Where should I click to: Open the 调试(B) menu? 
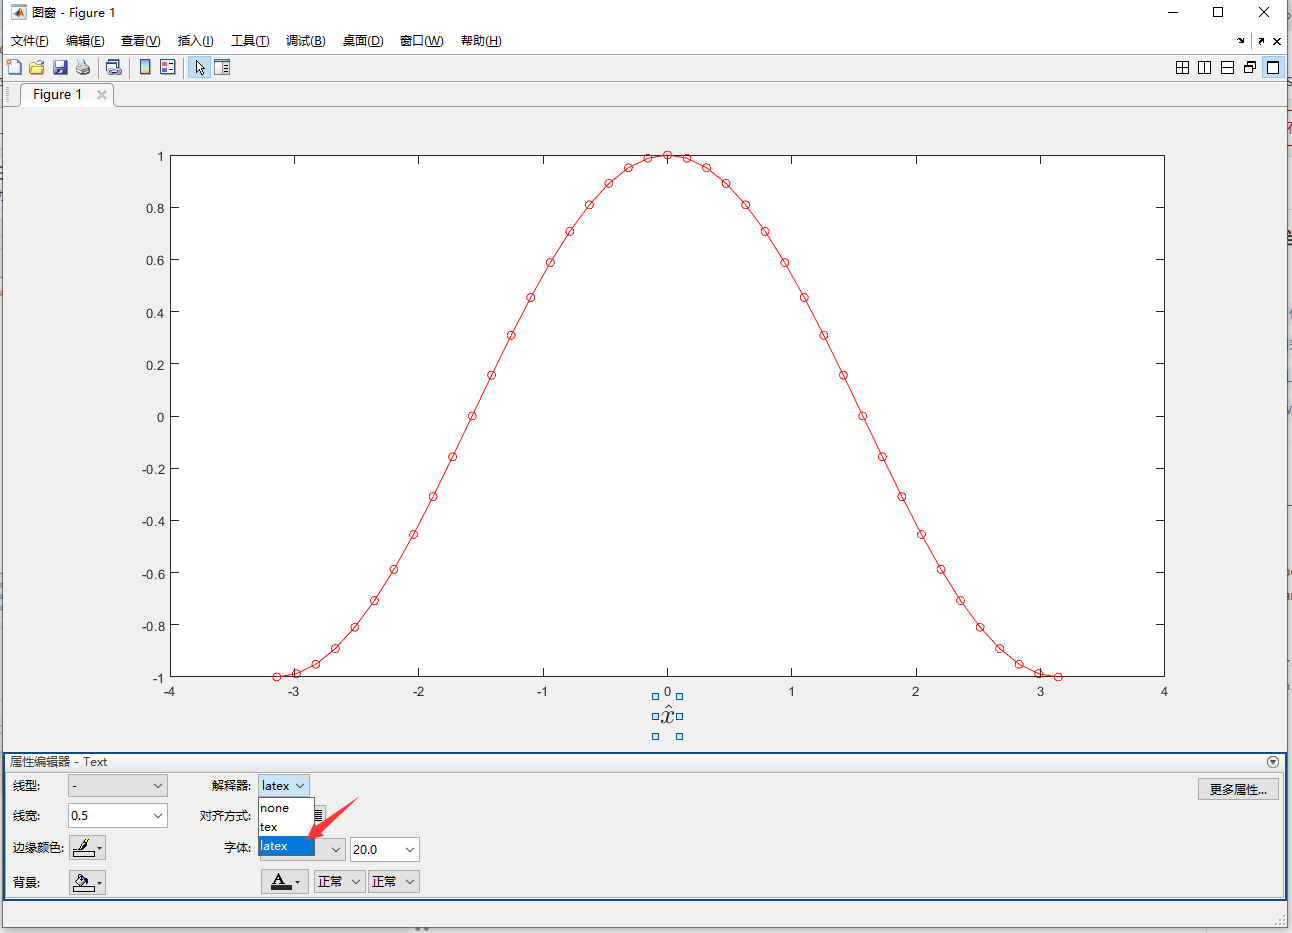click(x=305, y=41)
